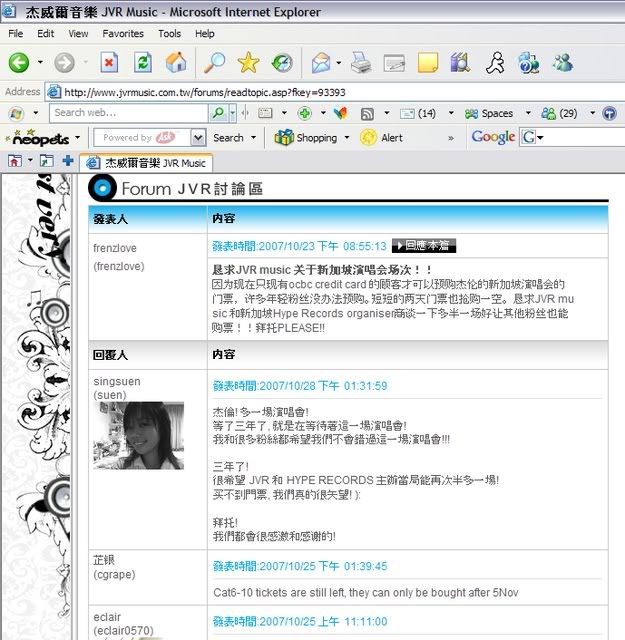
Task: Open the Research books icon
Action: pos(460,63)
